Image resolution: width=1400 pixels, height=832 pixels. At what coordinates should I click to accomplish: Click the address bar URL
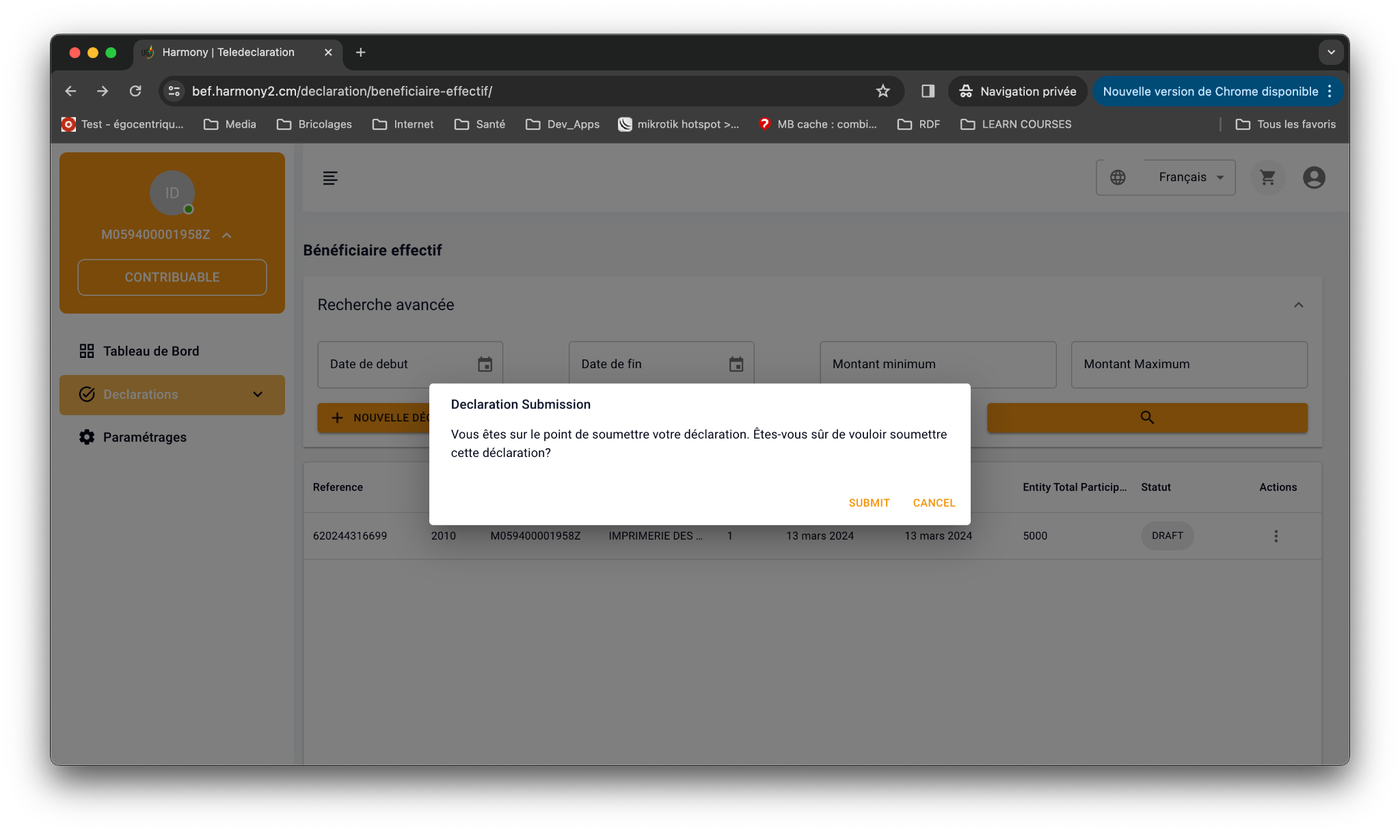[x=342, y=91]
